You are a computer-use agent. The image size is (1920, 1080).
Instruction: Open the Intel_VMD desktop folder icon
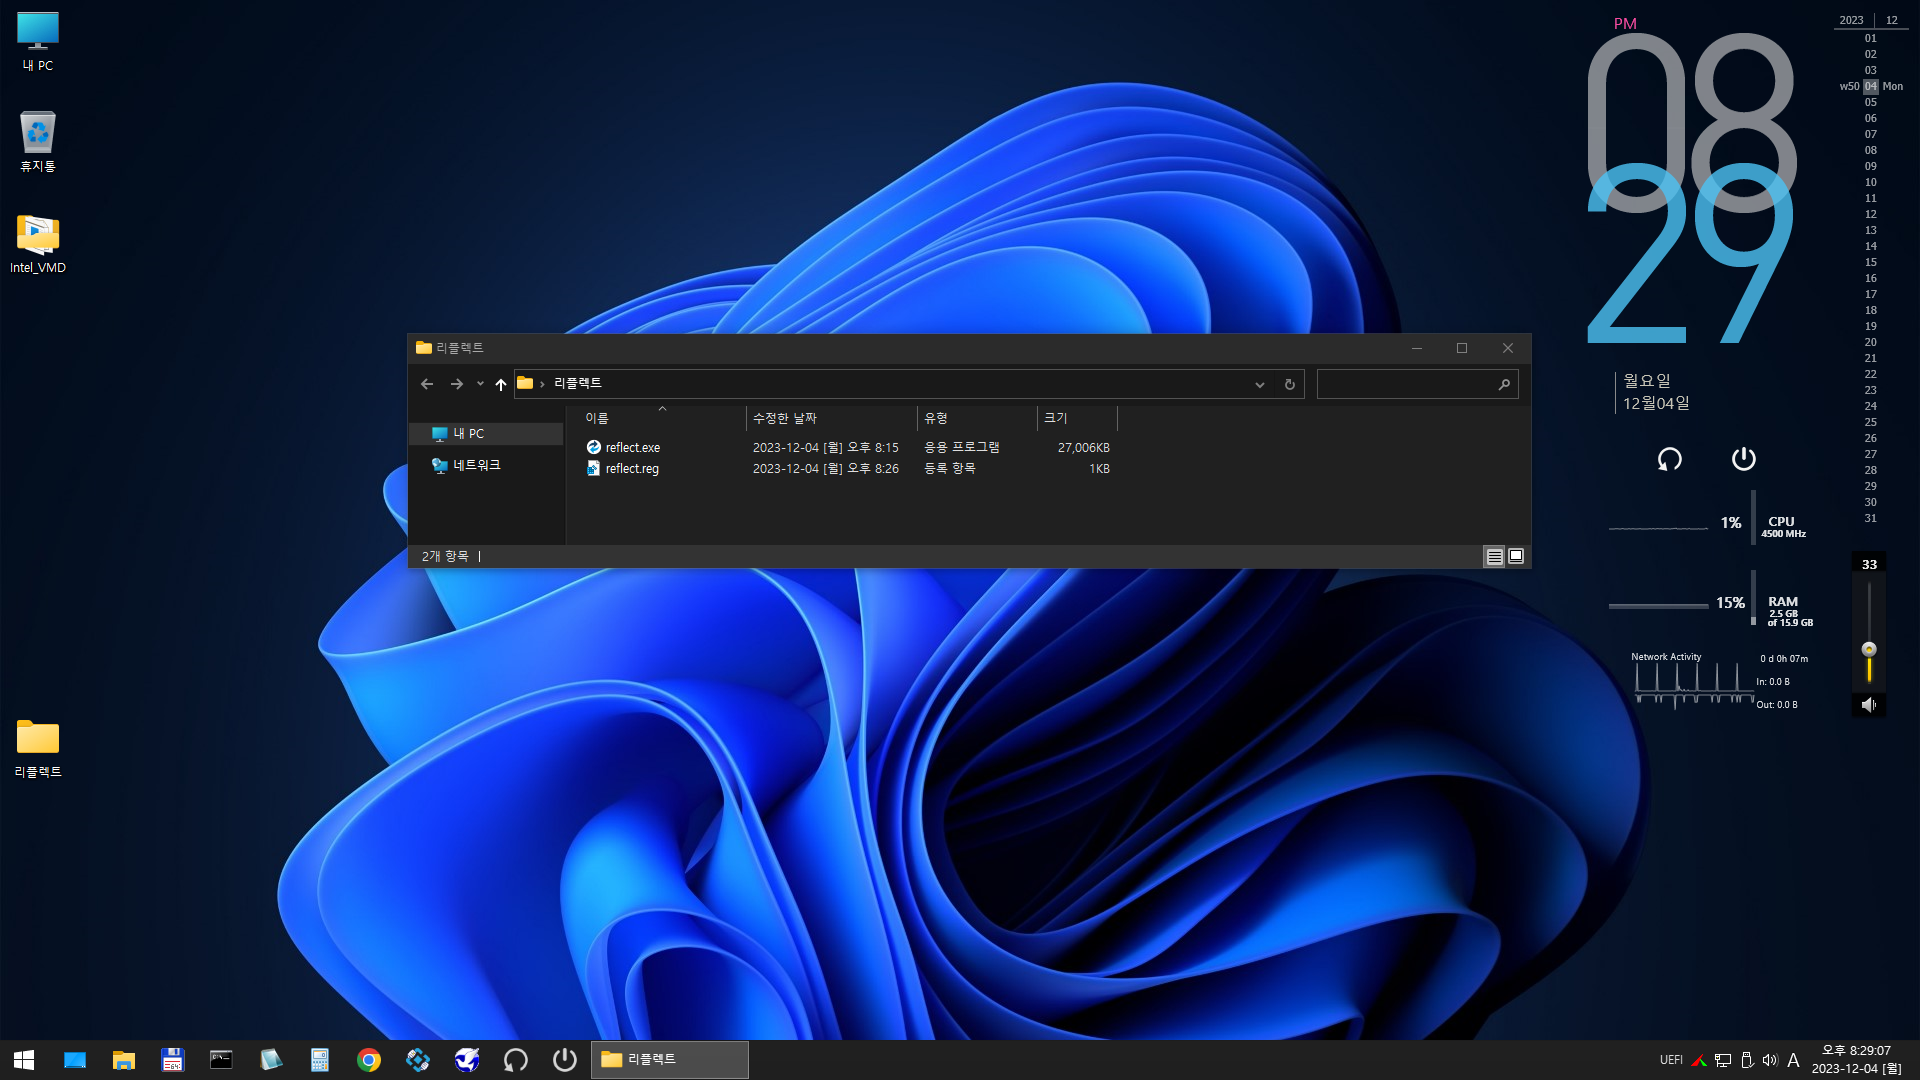38,244
